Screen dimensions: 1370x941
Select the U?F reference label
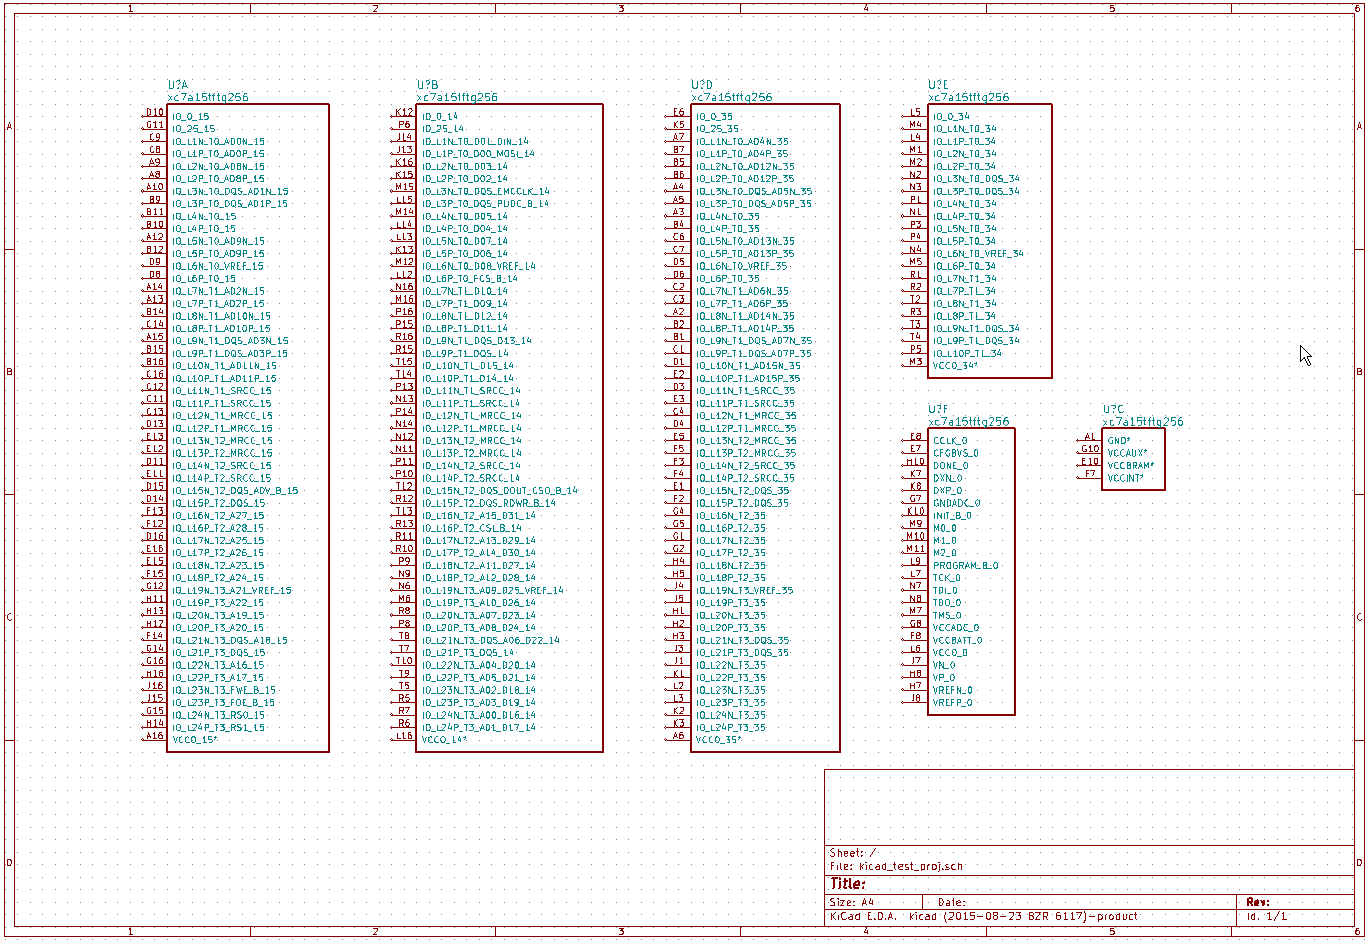pos(938,410)
